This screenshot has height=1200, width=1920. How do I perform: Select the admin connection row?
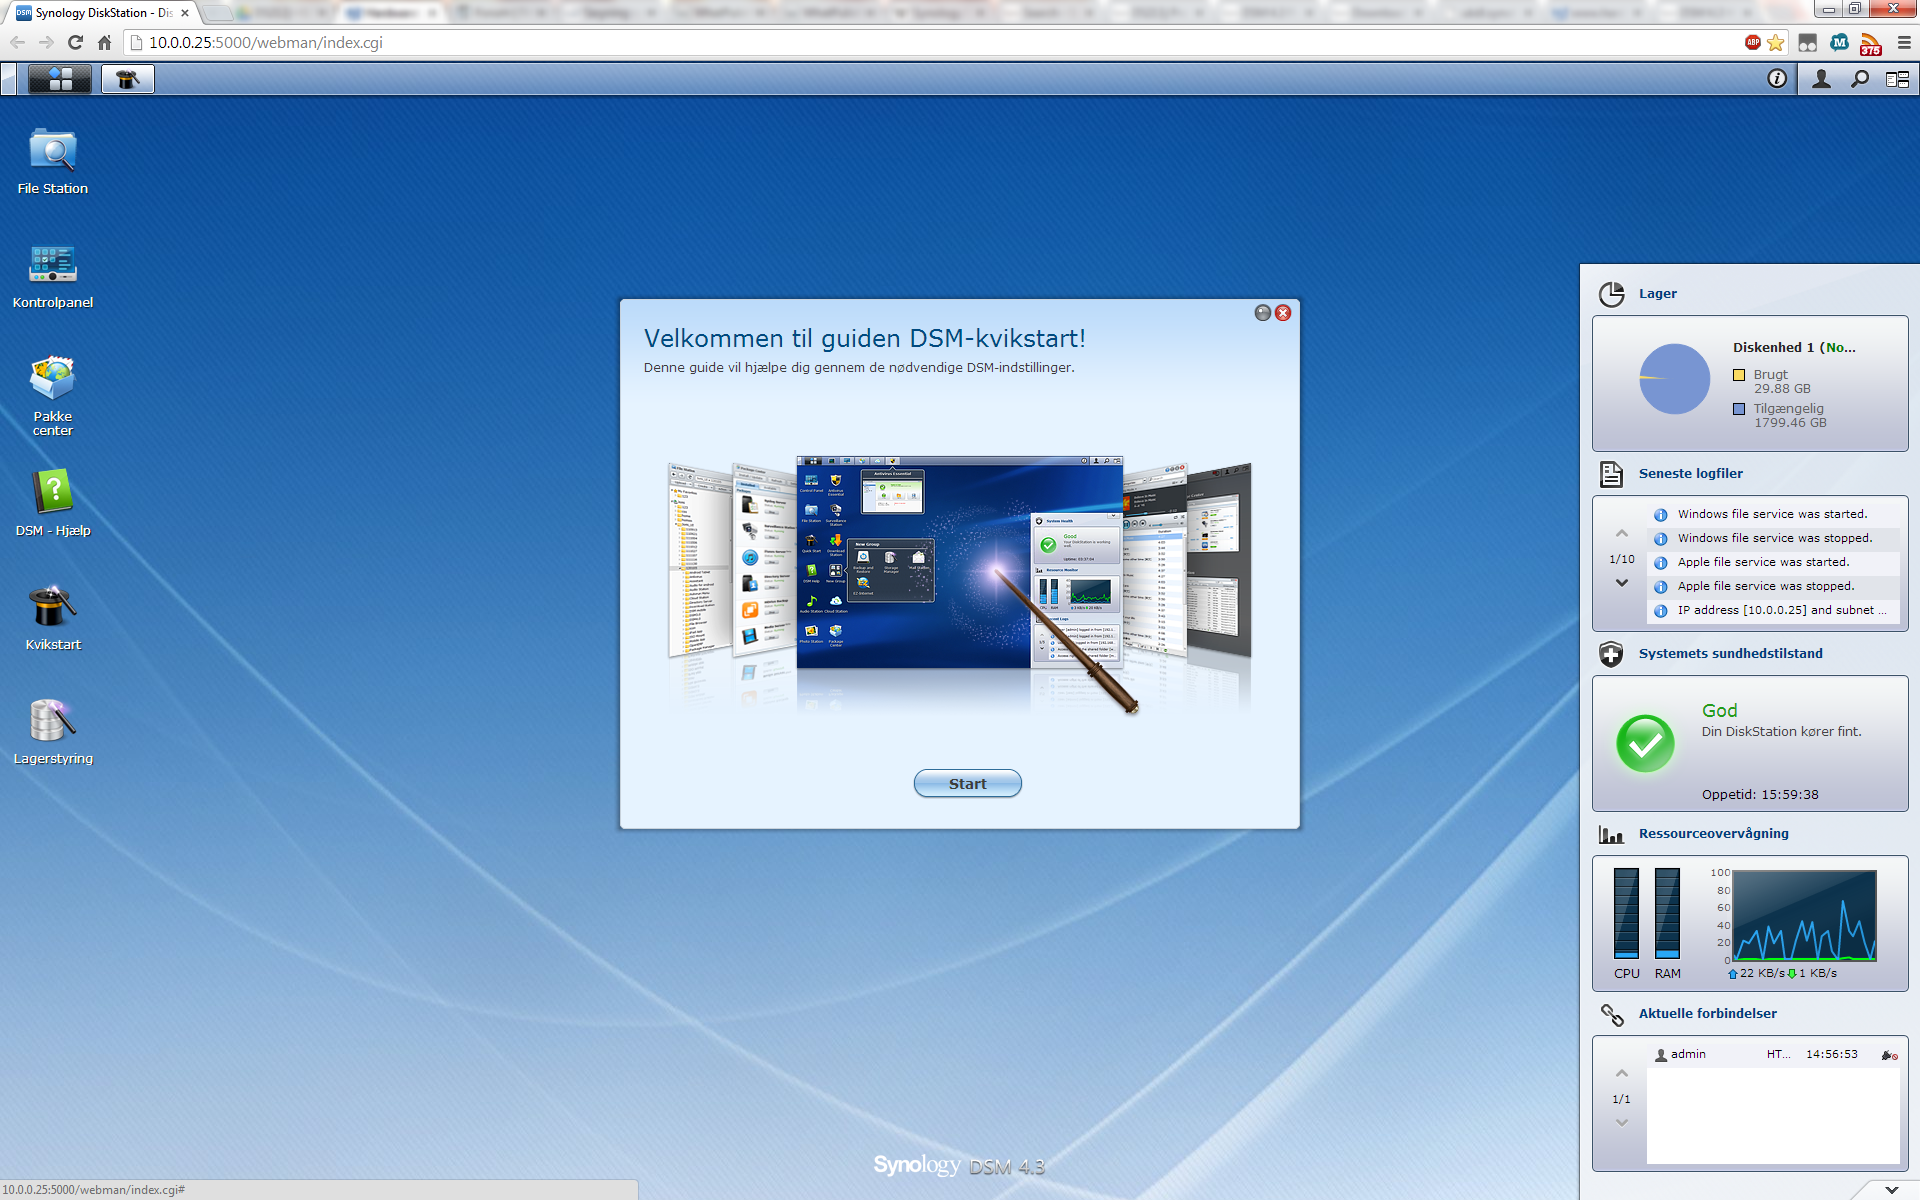1772,1054
